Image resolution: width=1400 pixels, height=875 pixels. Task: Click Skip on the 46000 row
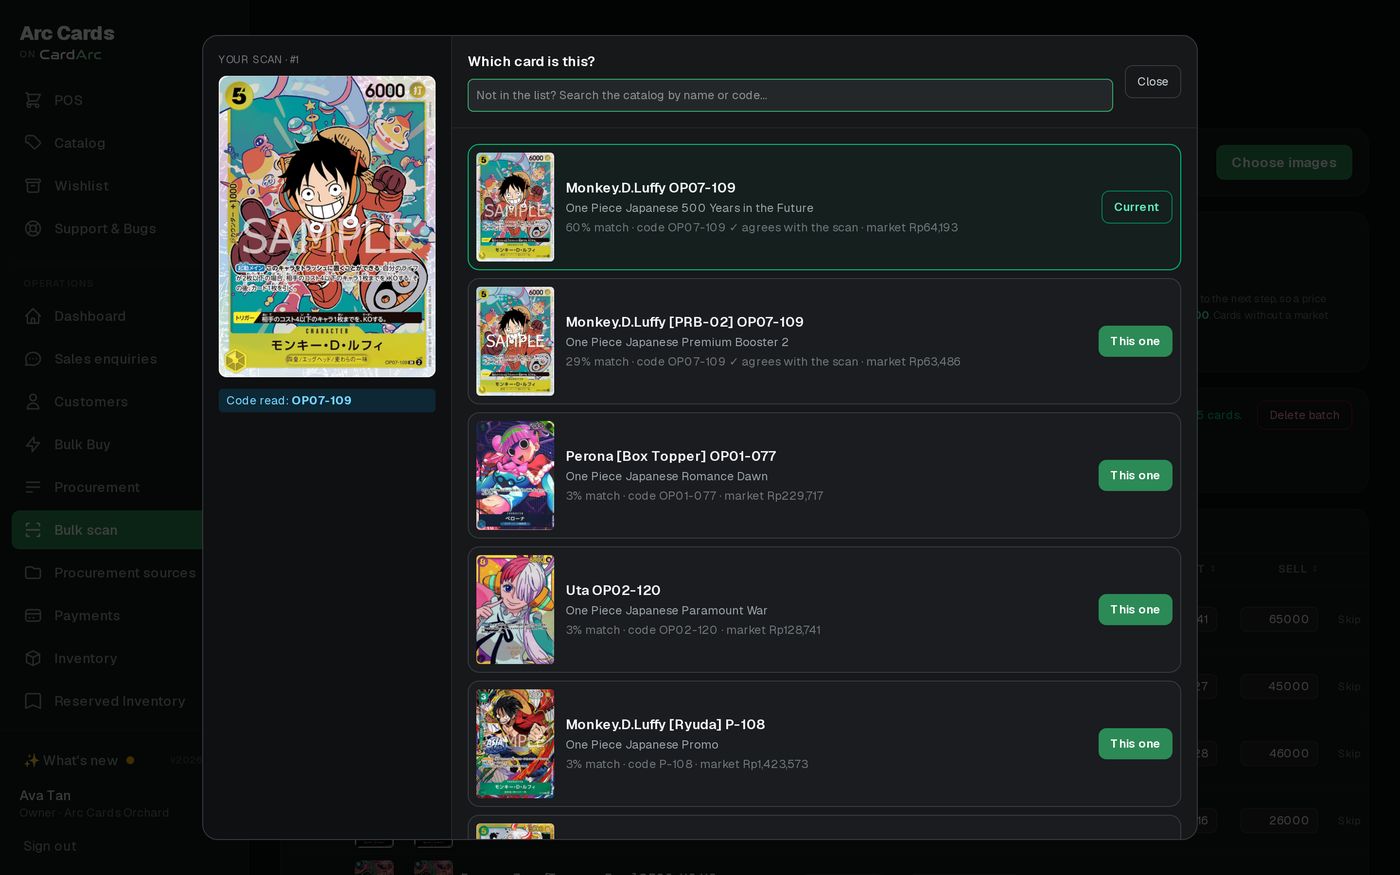click(x=1349, y=753)
